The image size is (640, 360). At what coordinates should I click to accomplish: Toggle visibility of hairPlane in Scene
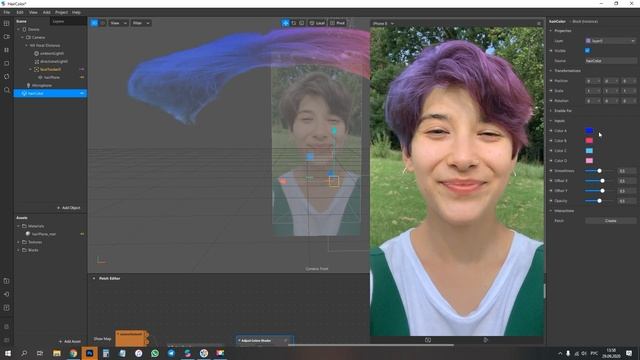tap(82, 77)
